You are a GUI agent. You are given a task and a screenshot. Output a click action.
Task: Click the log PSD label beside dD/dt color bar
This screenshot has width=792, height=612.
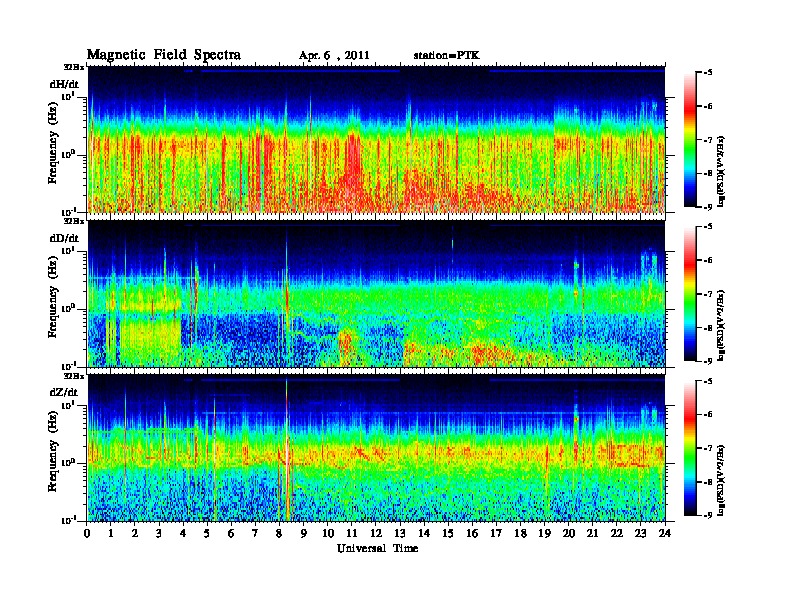(721, 325)
